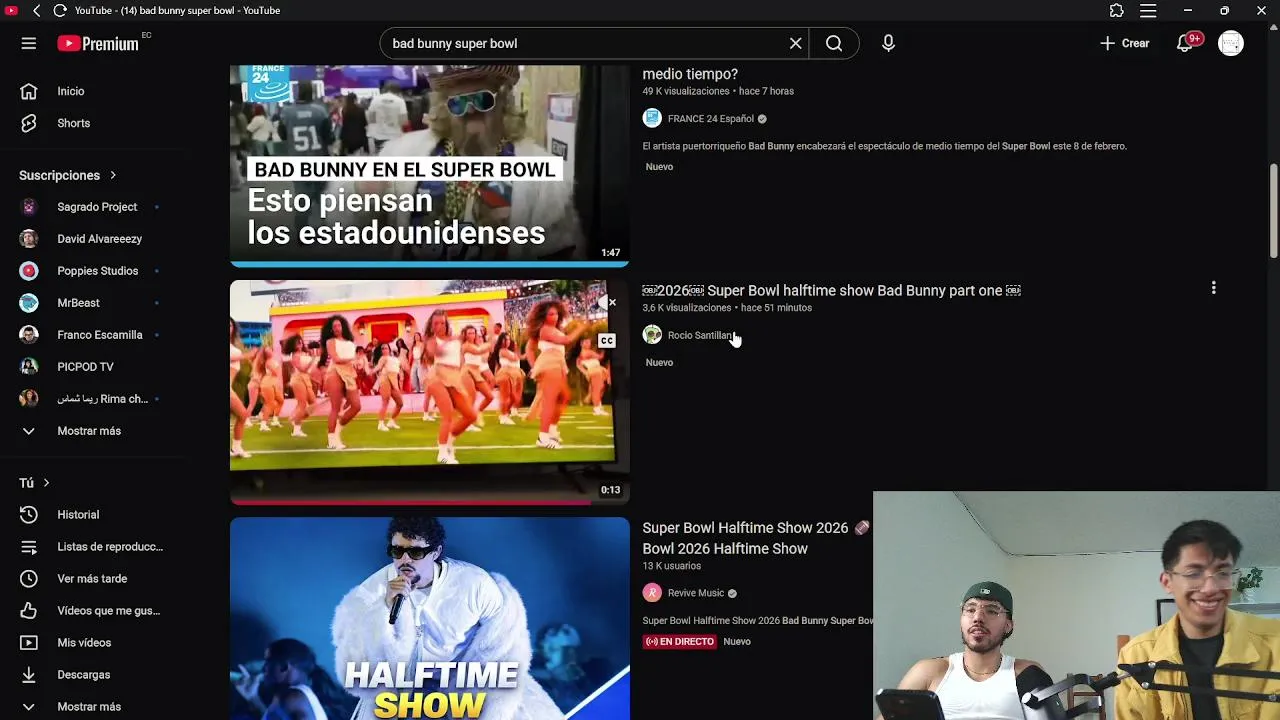Open the account avatar menu
Viewport: 1280px width, 720px height.
(x=1231, y=43)
